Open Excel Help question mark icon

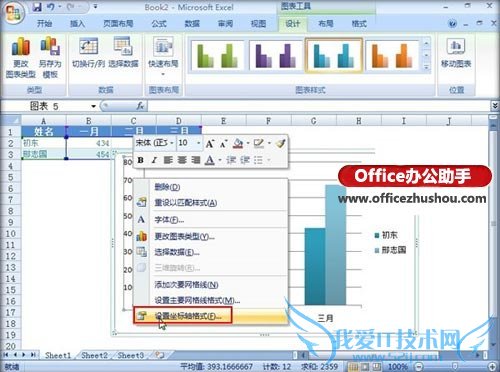point(452,24)
